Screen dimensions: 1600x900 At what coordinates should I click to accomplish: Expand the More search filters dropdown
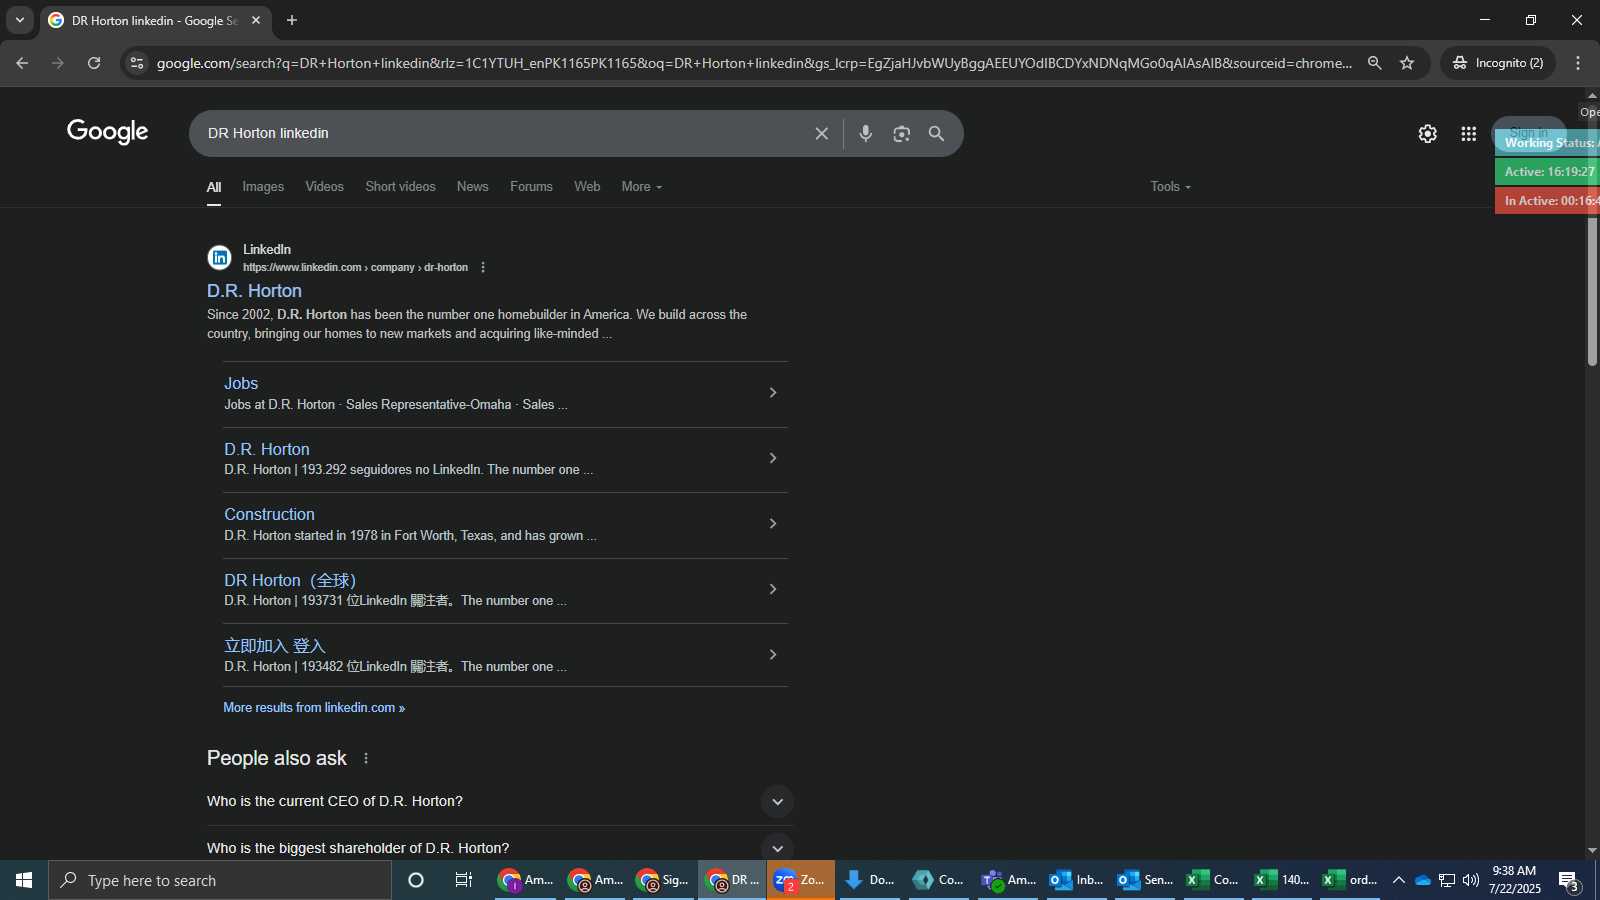pyautogui.click(x=641, y=187)
